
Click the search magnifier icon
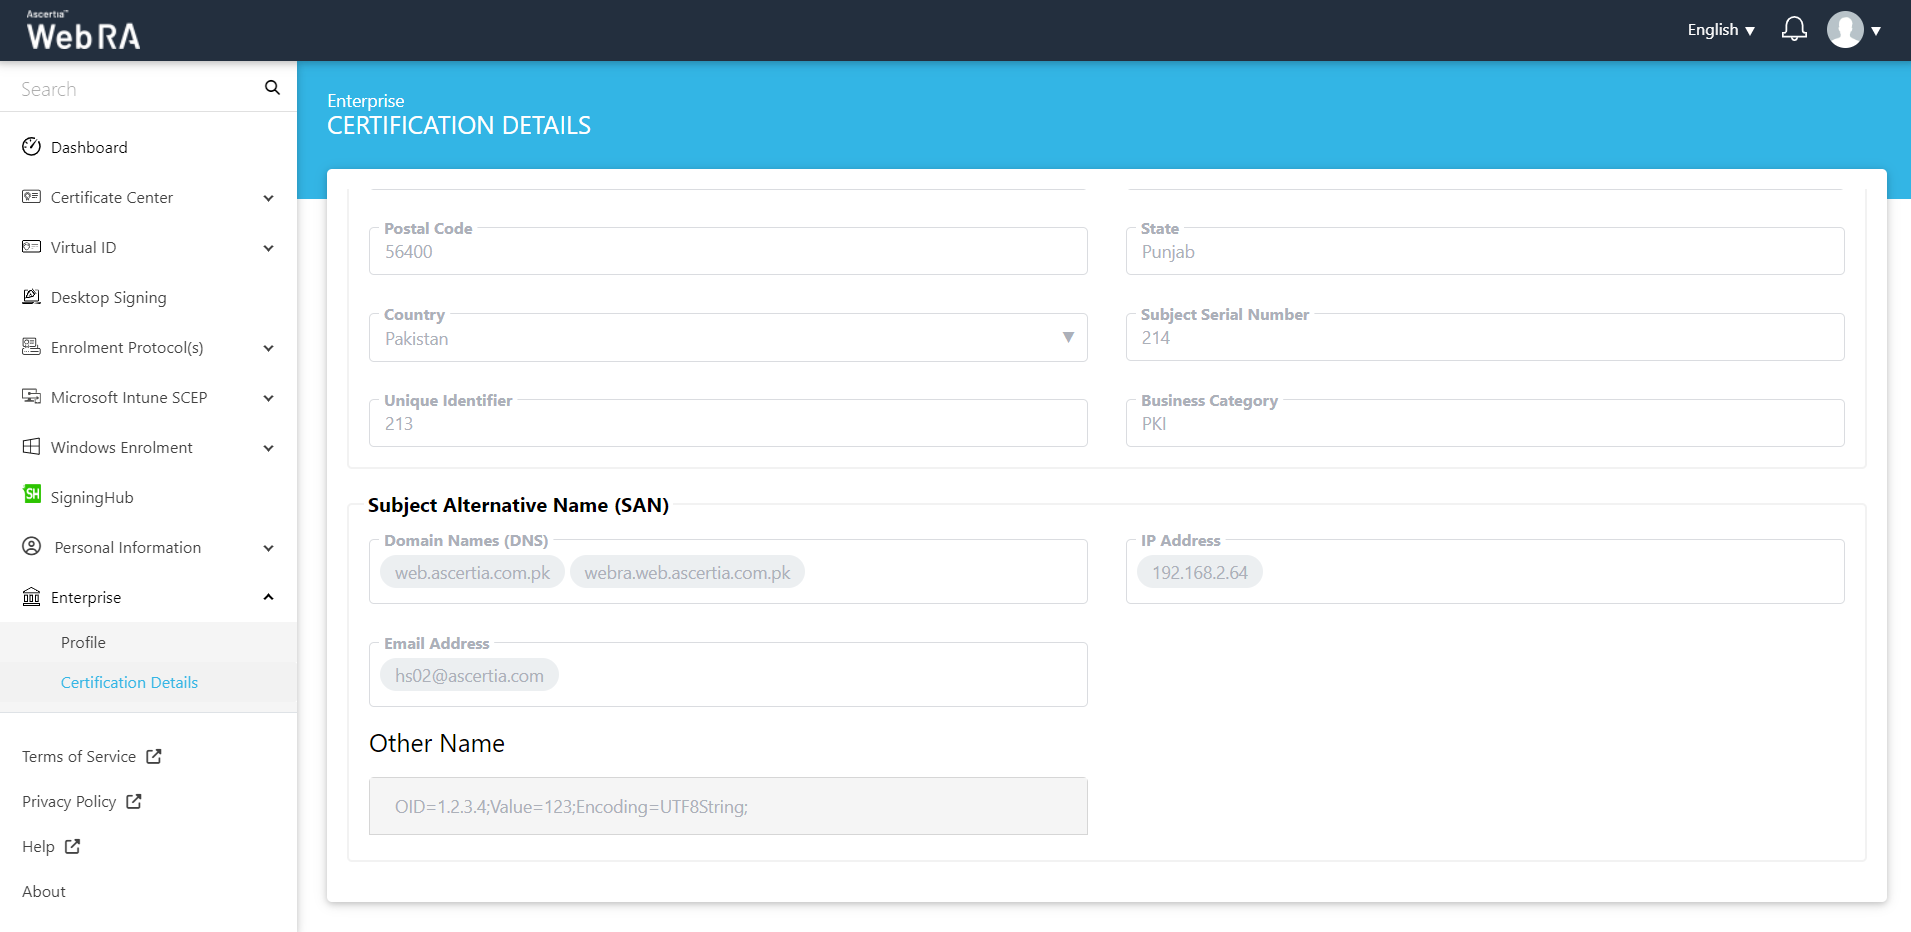coord(272,88)
